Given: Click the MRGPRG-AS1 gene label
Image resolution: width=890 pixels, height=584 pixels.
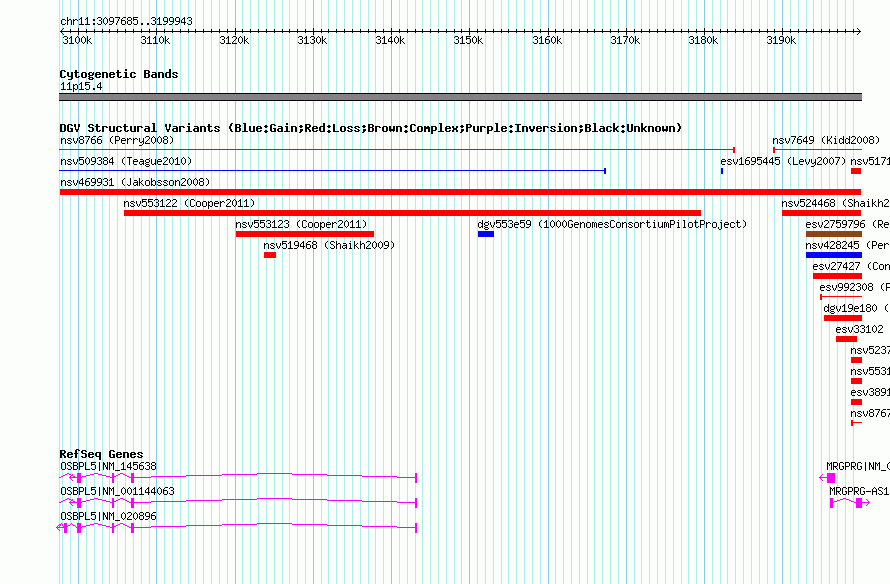Looking at the screenshot, I should tap(859, 491).
